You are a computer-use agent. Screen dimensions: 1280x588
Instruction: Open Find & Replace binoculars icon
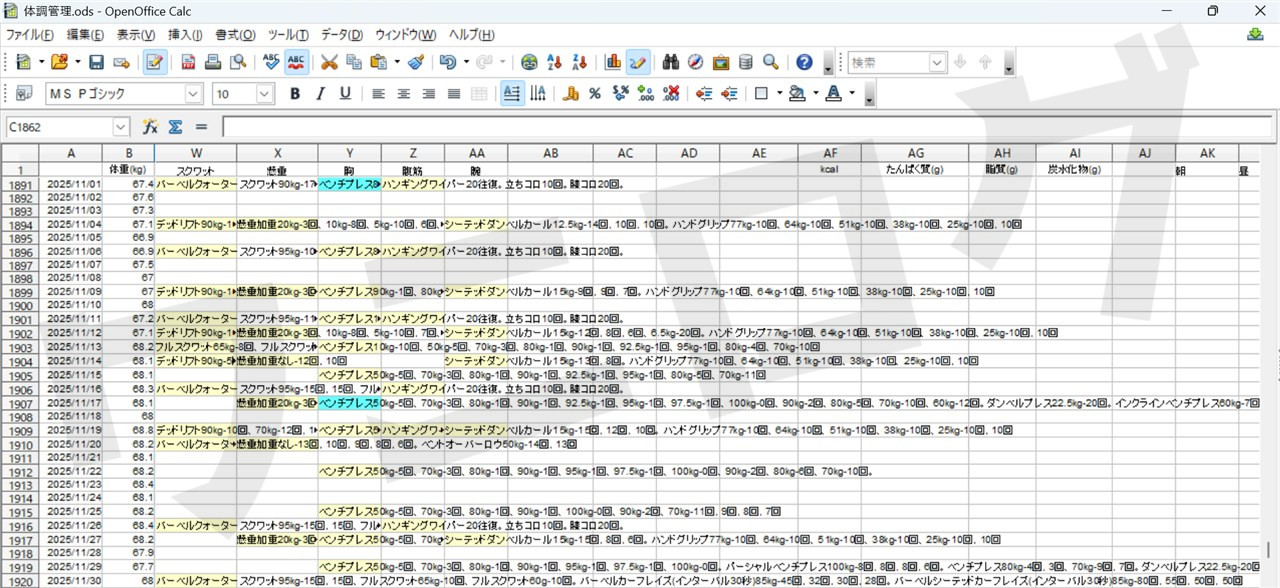671,62
